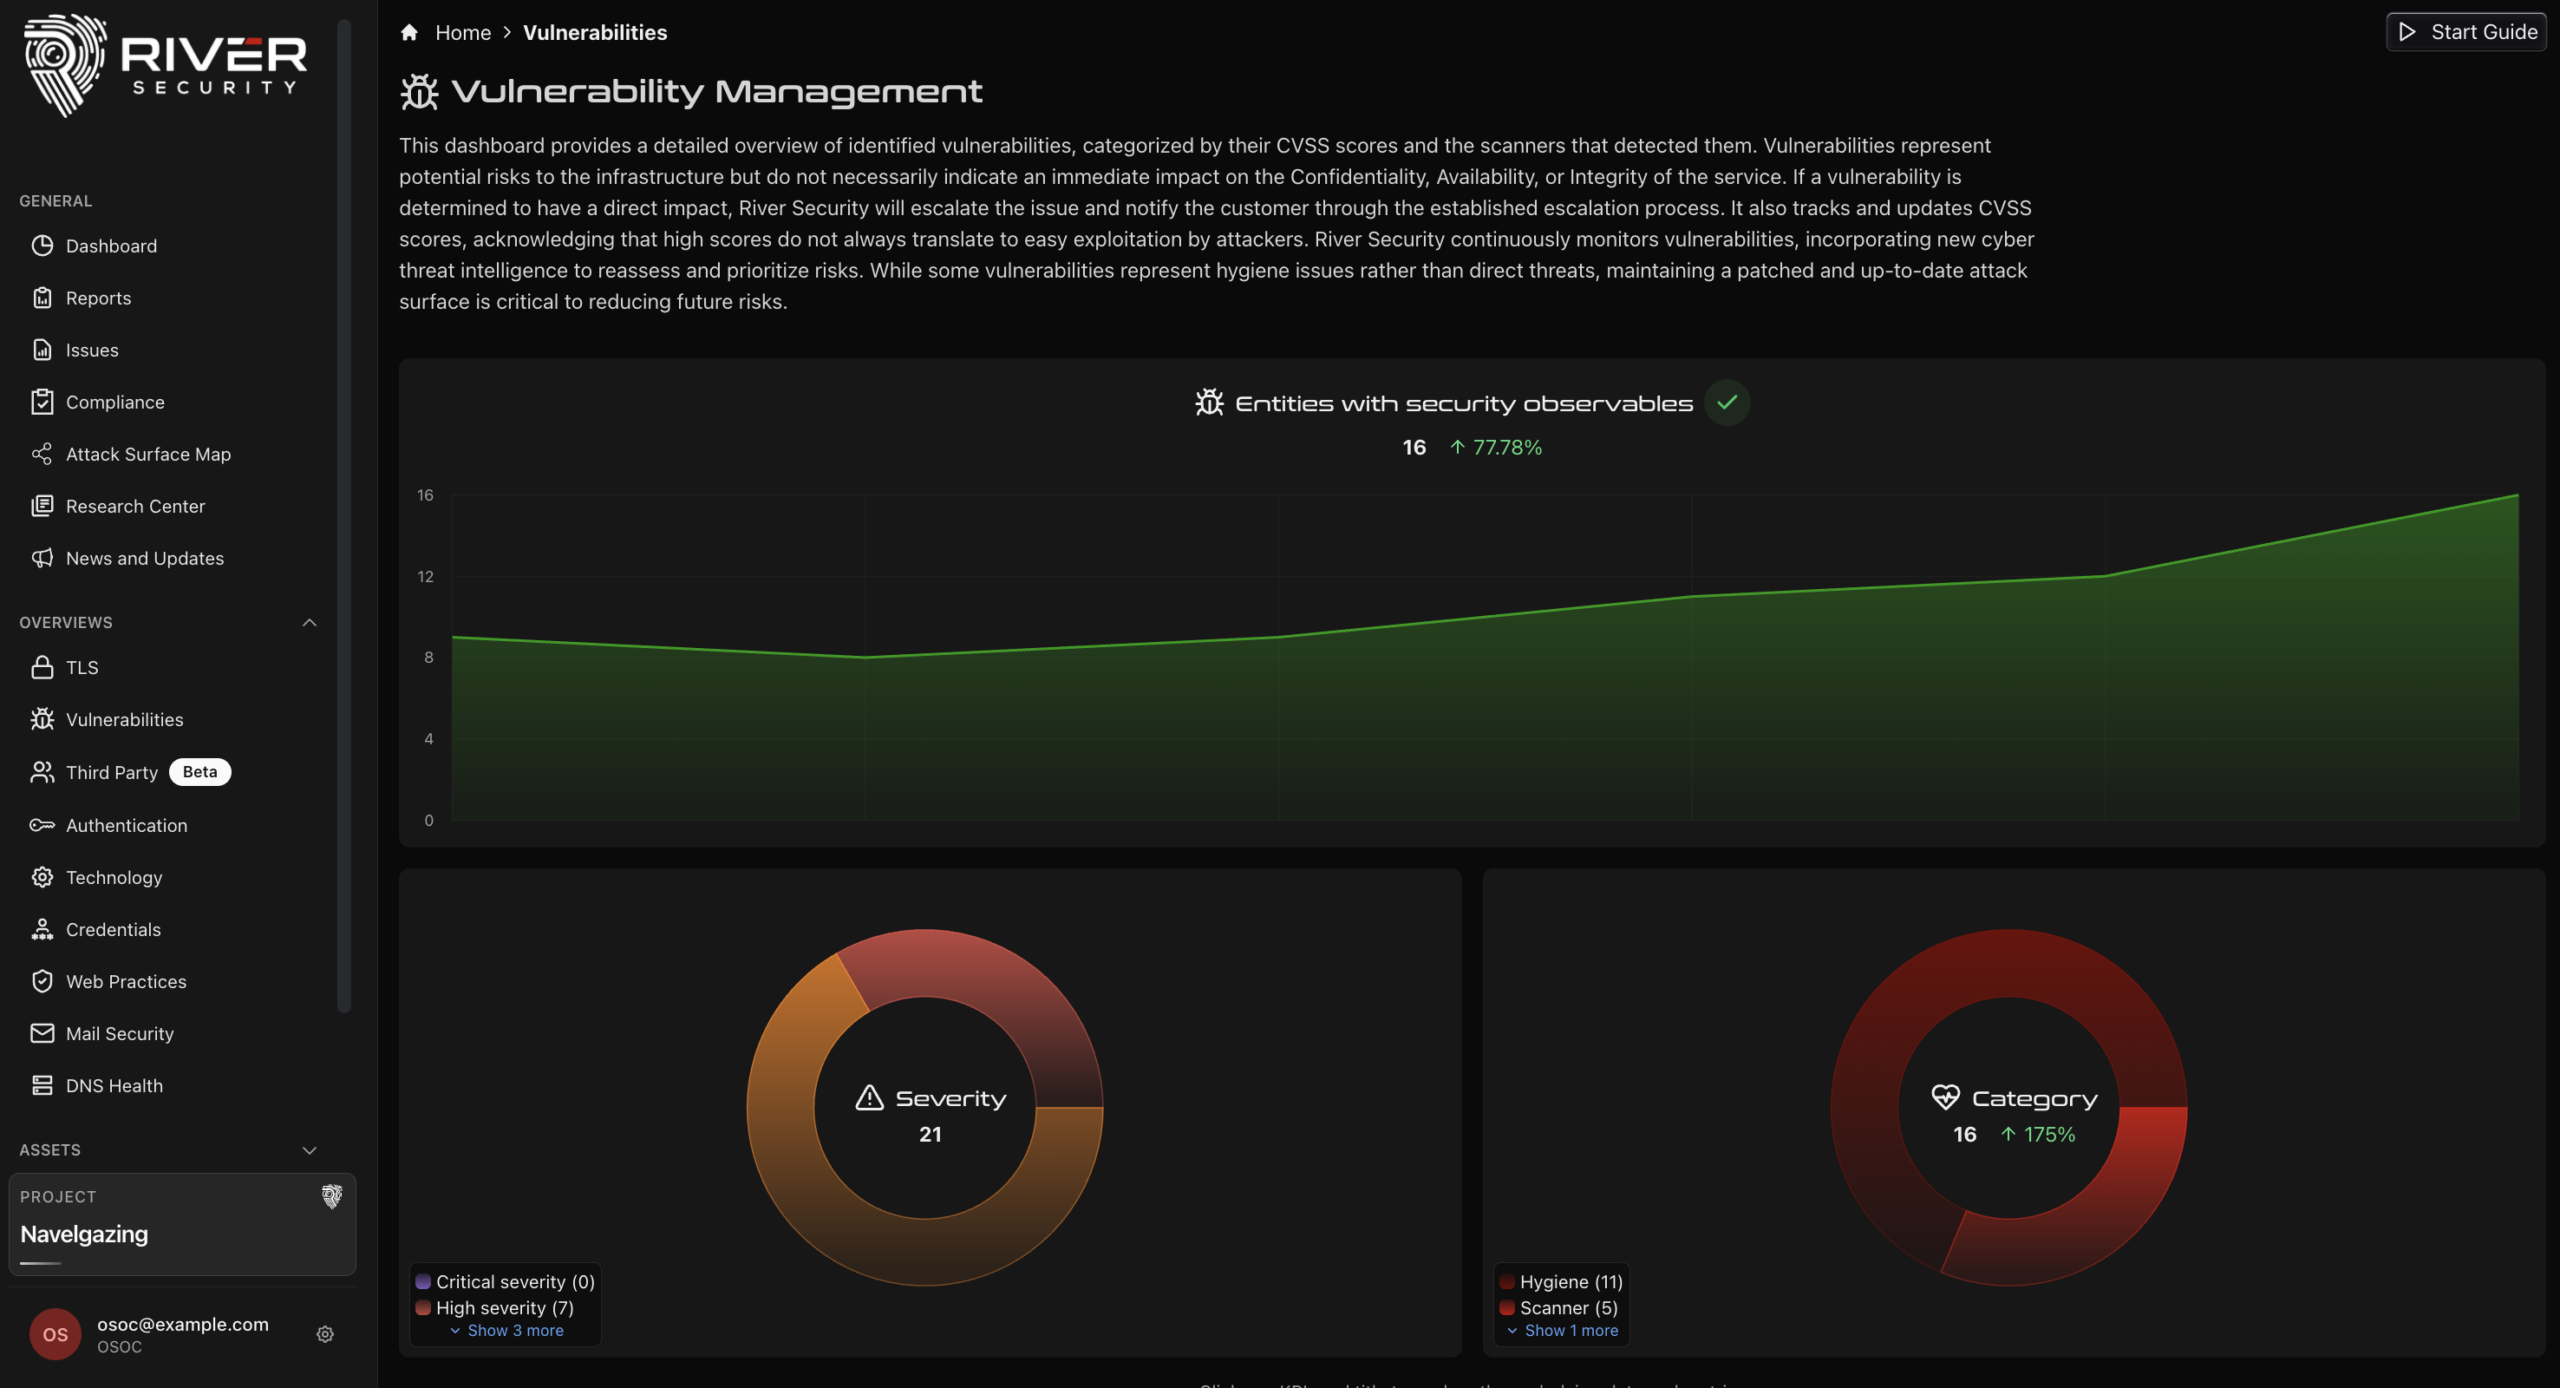Open settings gear next to osoc@example.com
The height and width of the screenshot is (1388, 2560).
click(x=325, y=1334)
